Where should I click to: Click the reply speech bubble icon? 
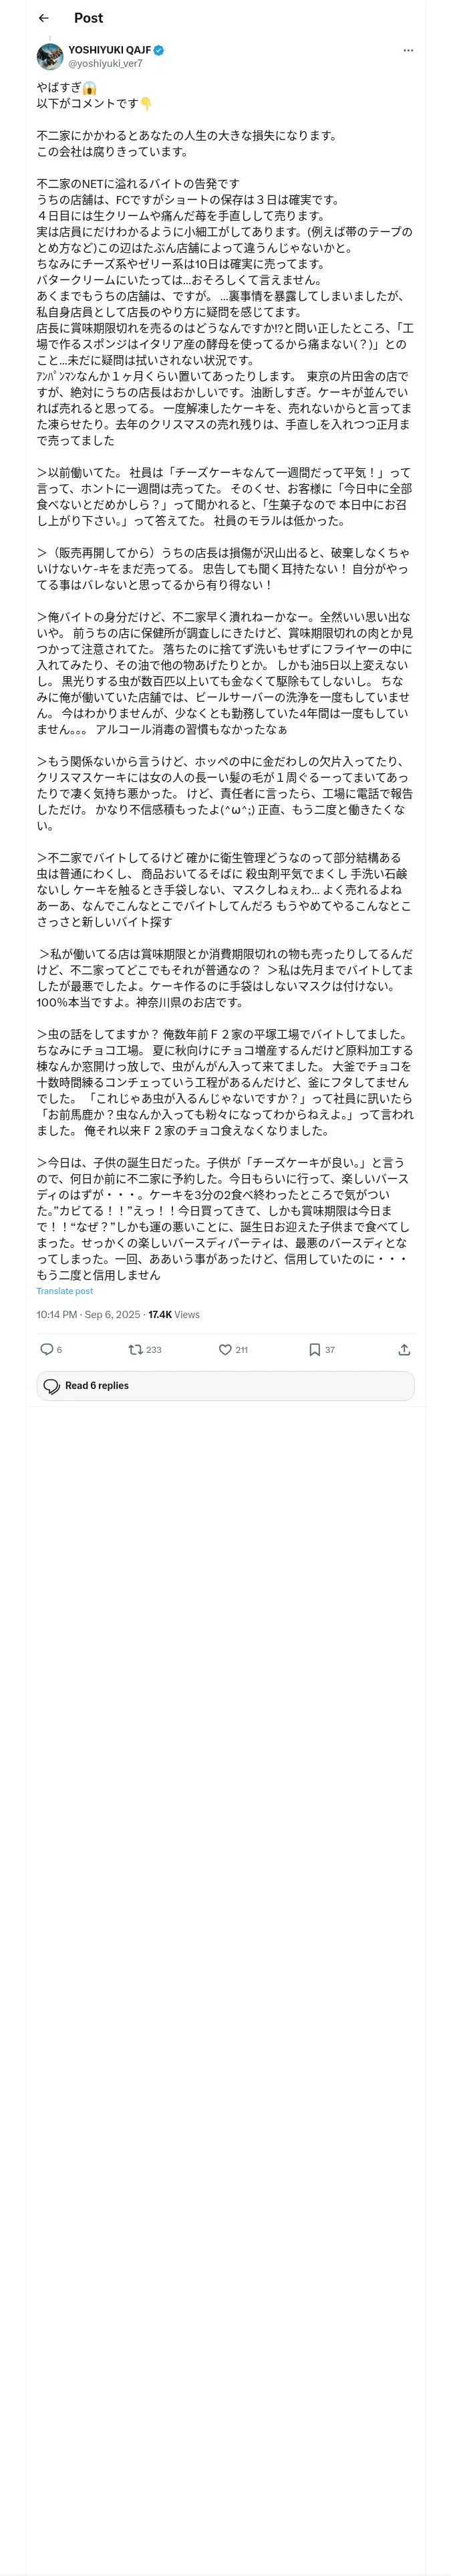pyautogui.click(x=46, y=1349)
